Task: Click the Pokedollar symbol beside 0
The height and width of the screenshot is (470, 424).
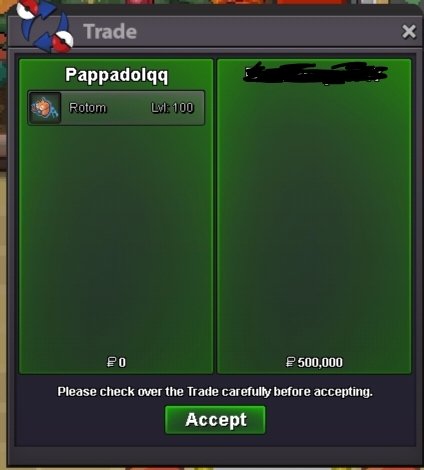Action: tap(111, 362)
